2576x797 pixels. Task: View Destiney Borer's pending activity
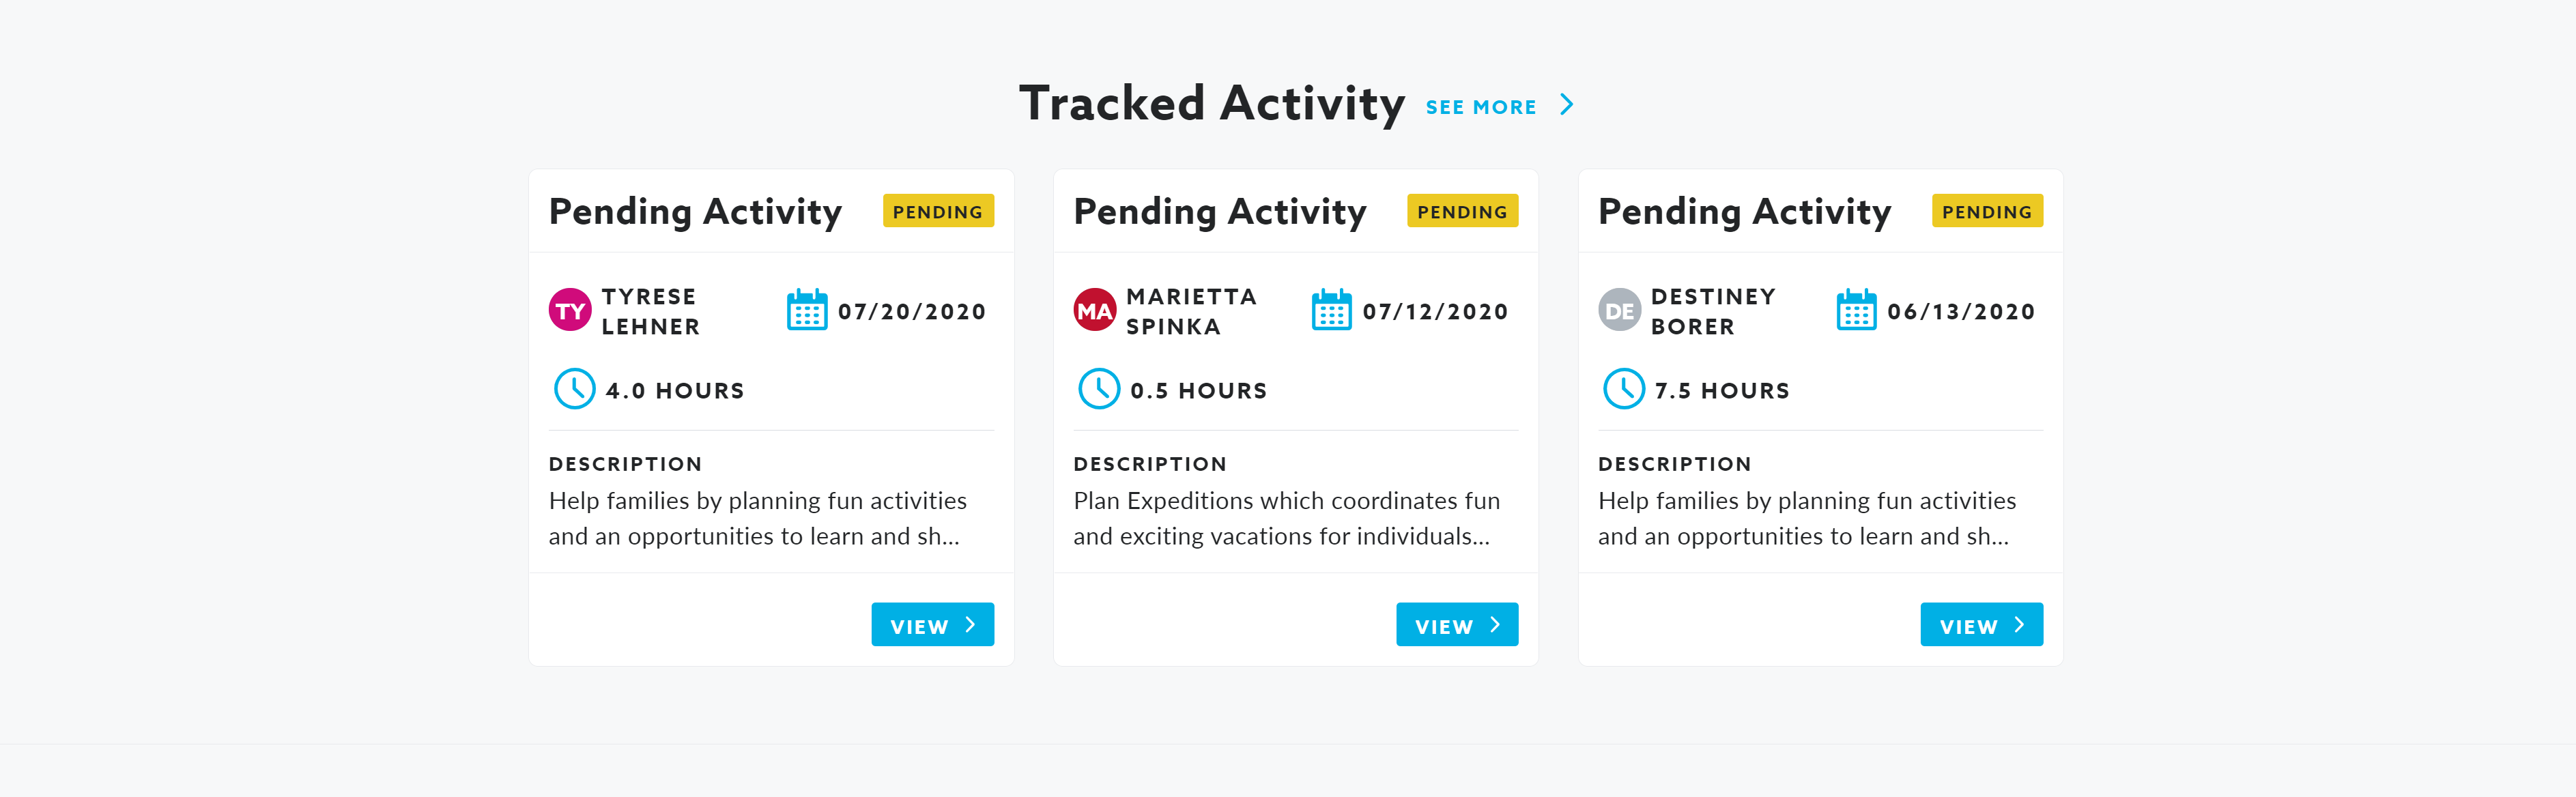1981,625
